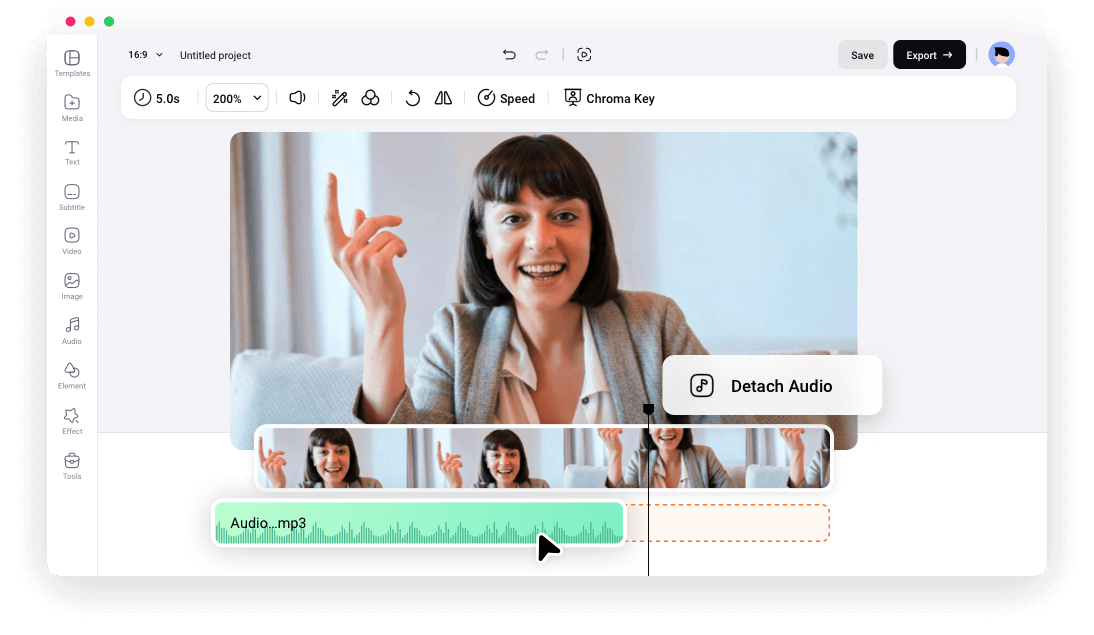The width and height of the screenshot is (1094, 635).
Task: Select the video clip thumbnail strip
Action: 544,458
